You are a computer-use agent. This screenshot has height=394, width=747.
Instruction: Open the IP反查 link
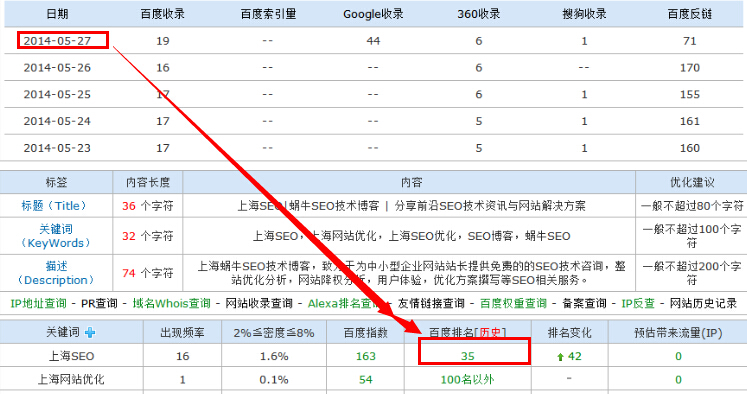(x=638, y=303)
